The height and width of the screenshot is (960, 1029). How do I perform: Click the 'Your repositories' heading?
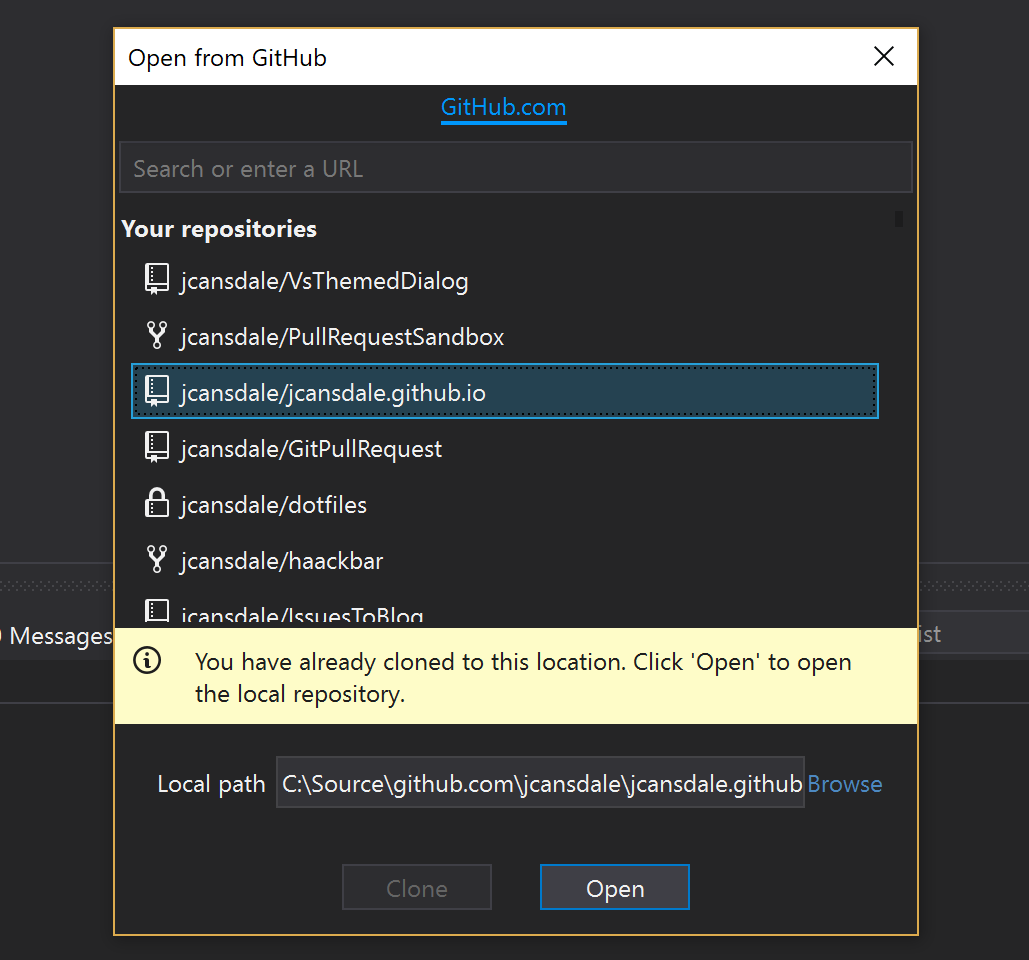[219, 229]
